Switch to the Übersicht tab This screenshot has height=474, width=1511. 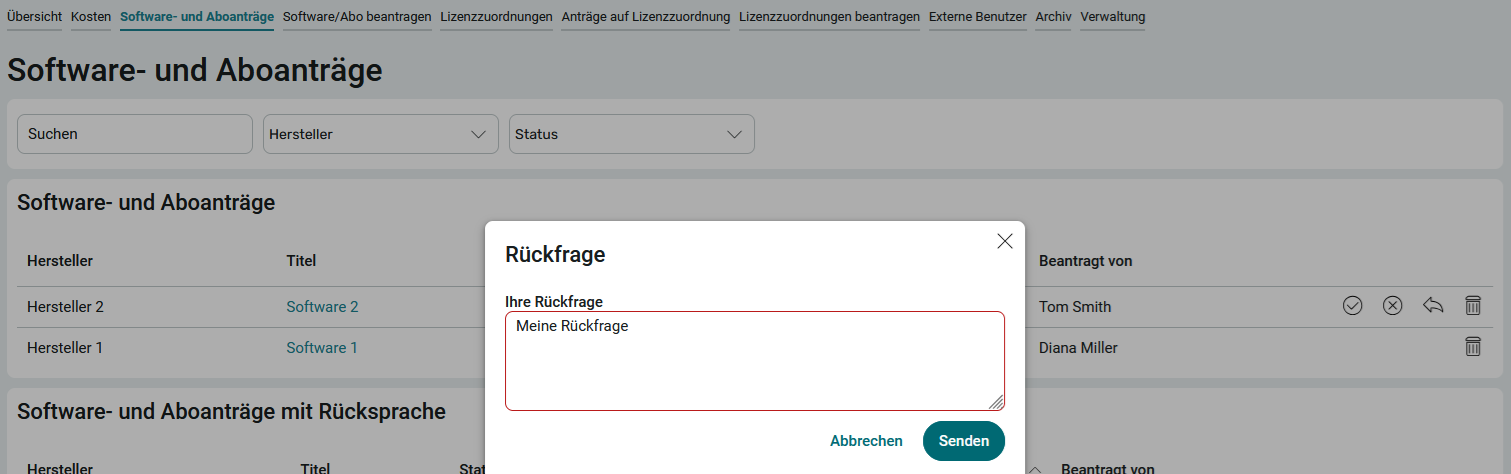point(34,17)
